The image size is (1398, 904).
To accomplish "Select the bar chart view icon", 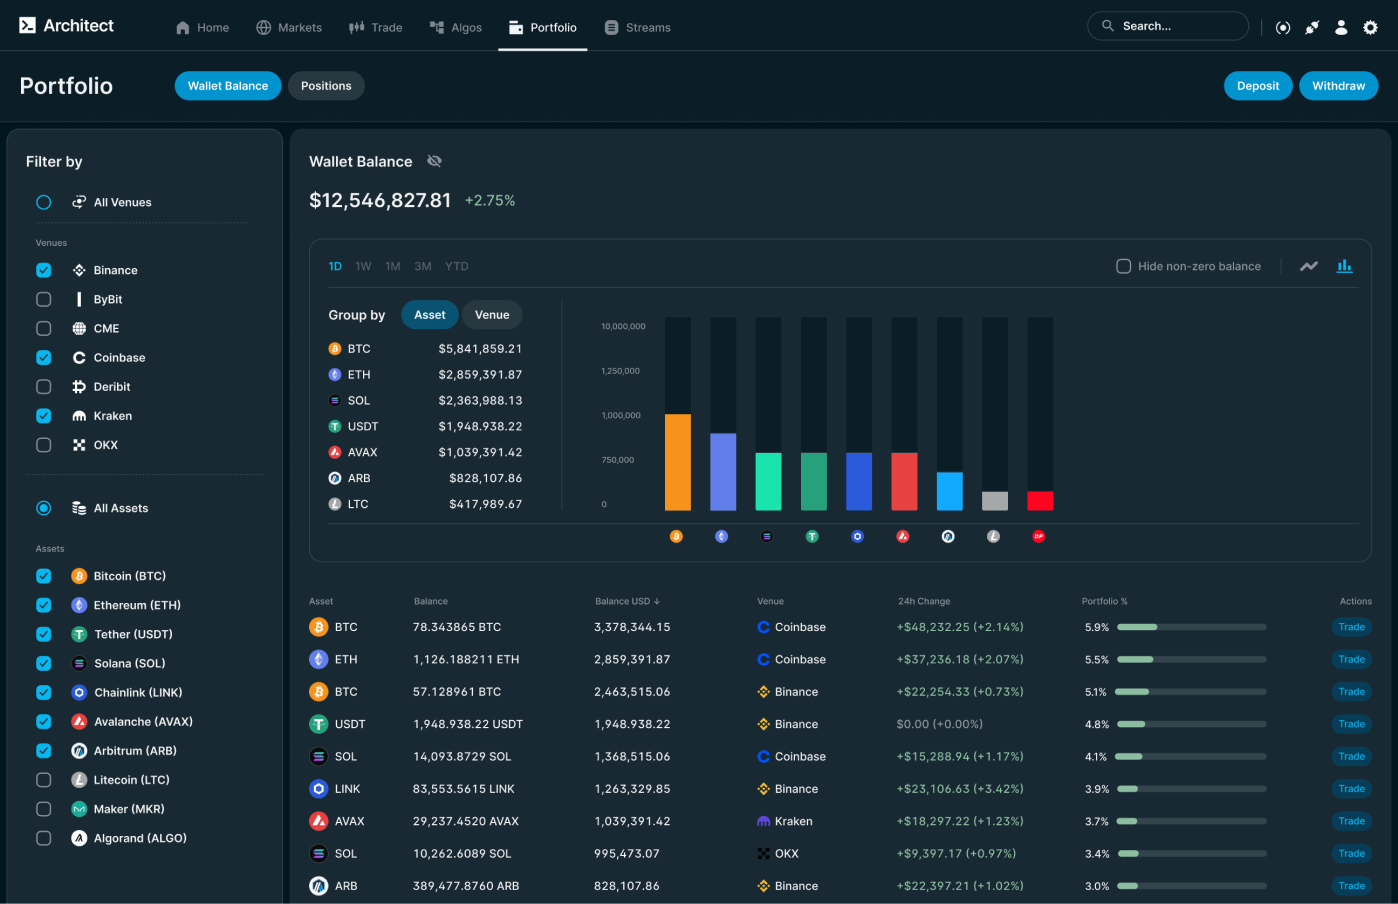I will coord(1345,265).
